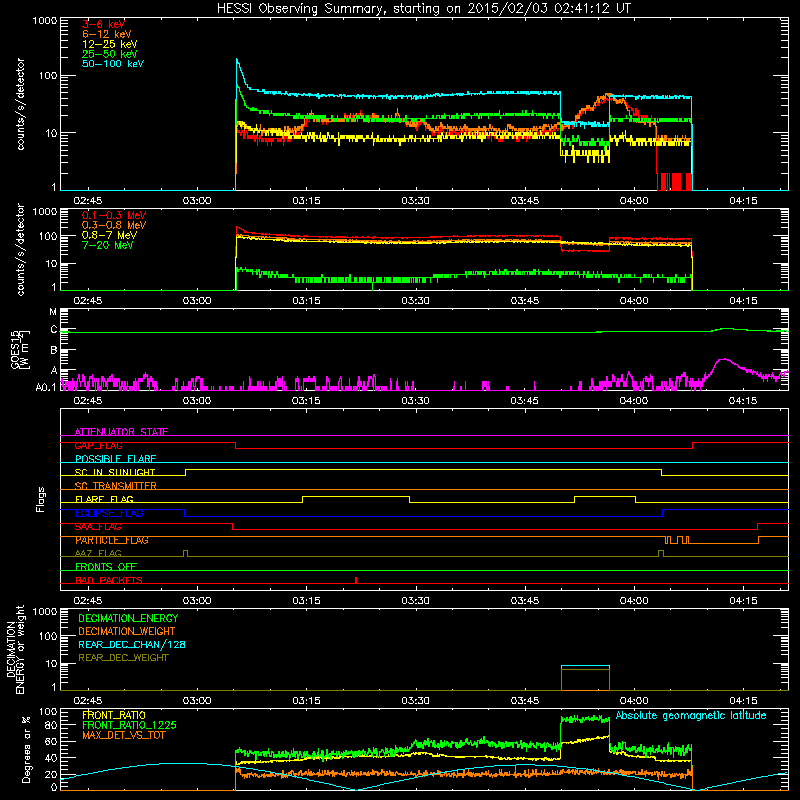Click the MAX_DET_VS_TOT legend label
The height and width of the screenshot is (800, 800).
click(123, 735)
